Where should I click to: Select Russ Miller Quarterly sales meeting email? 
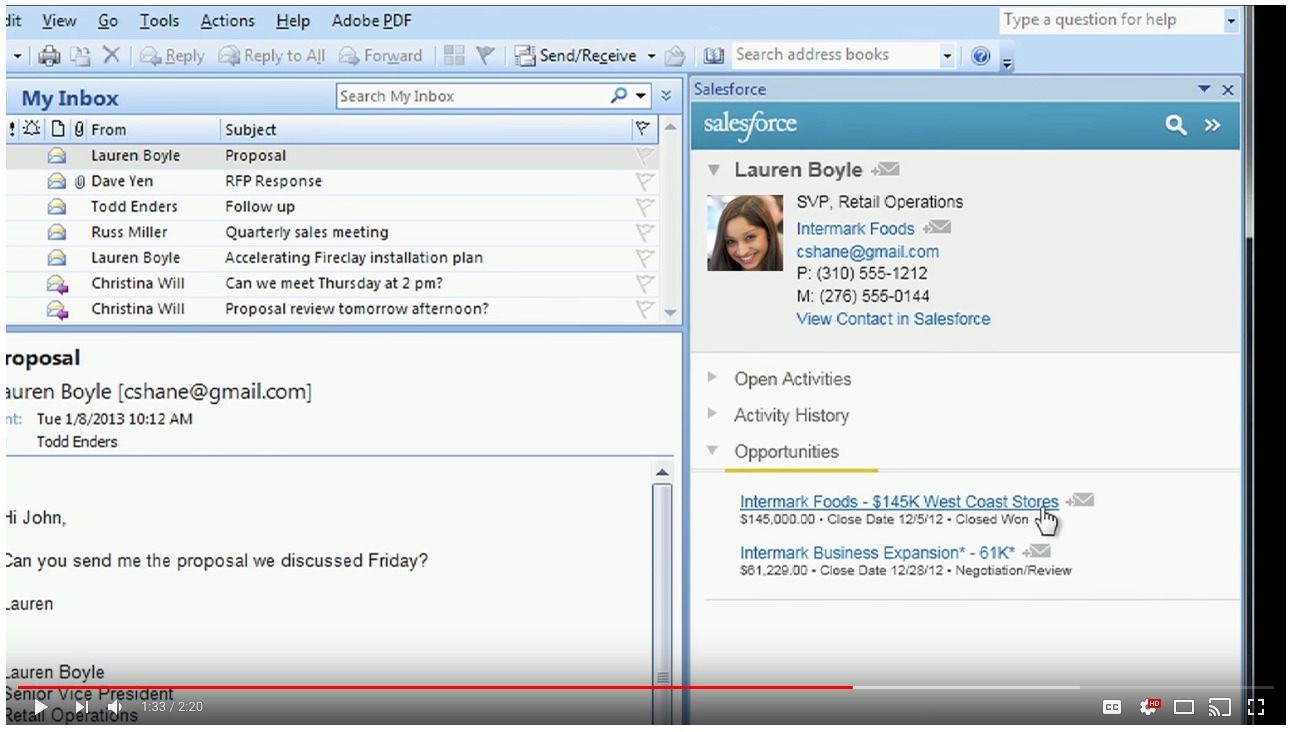coord(332,232)
